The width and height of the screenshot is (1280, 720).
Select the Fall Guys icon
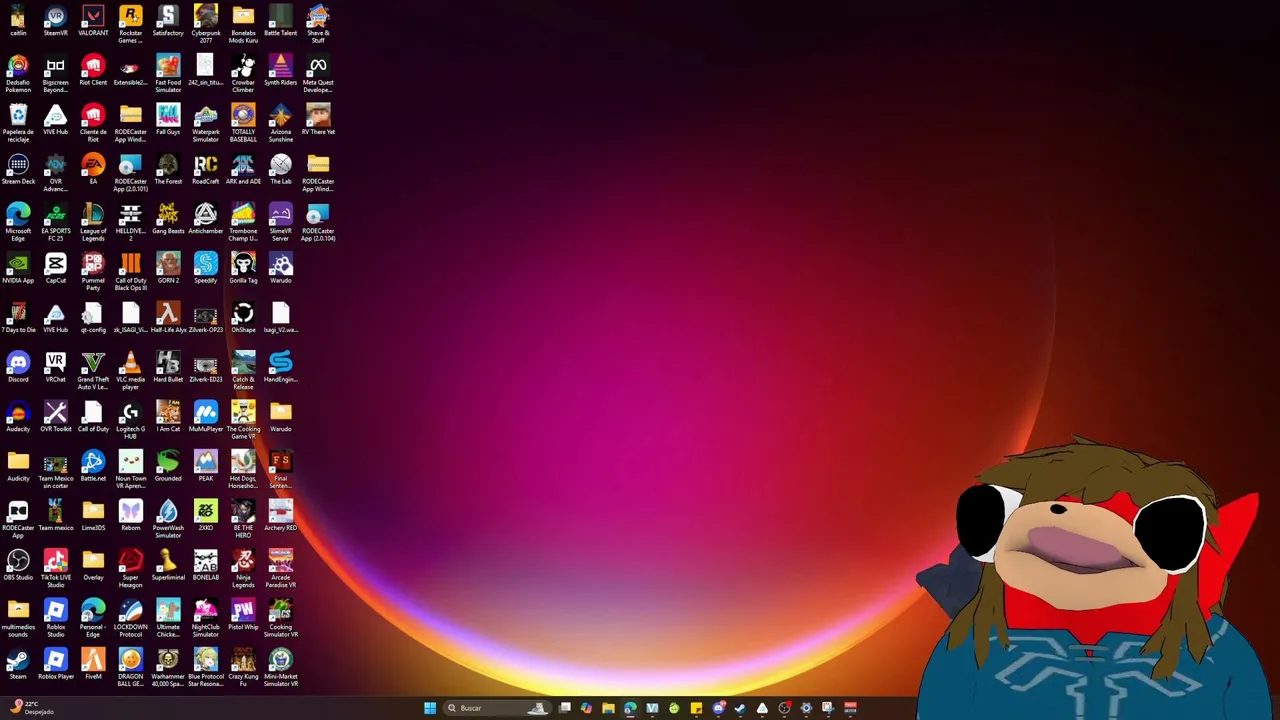click(168, 119)
